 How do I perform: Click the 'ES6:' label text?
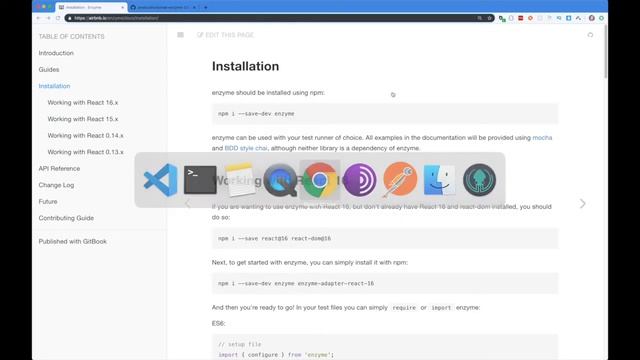tap(218, 323)
